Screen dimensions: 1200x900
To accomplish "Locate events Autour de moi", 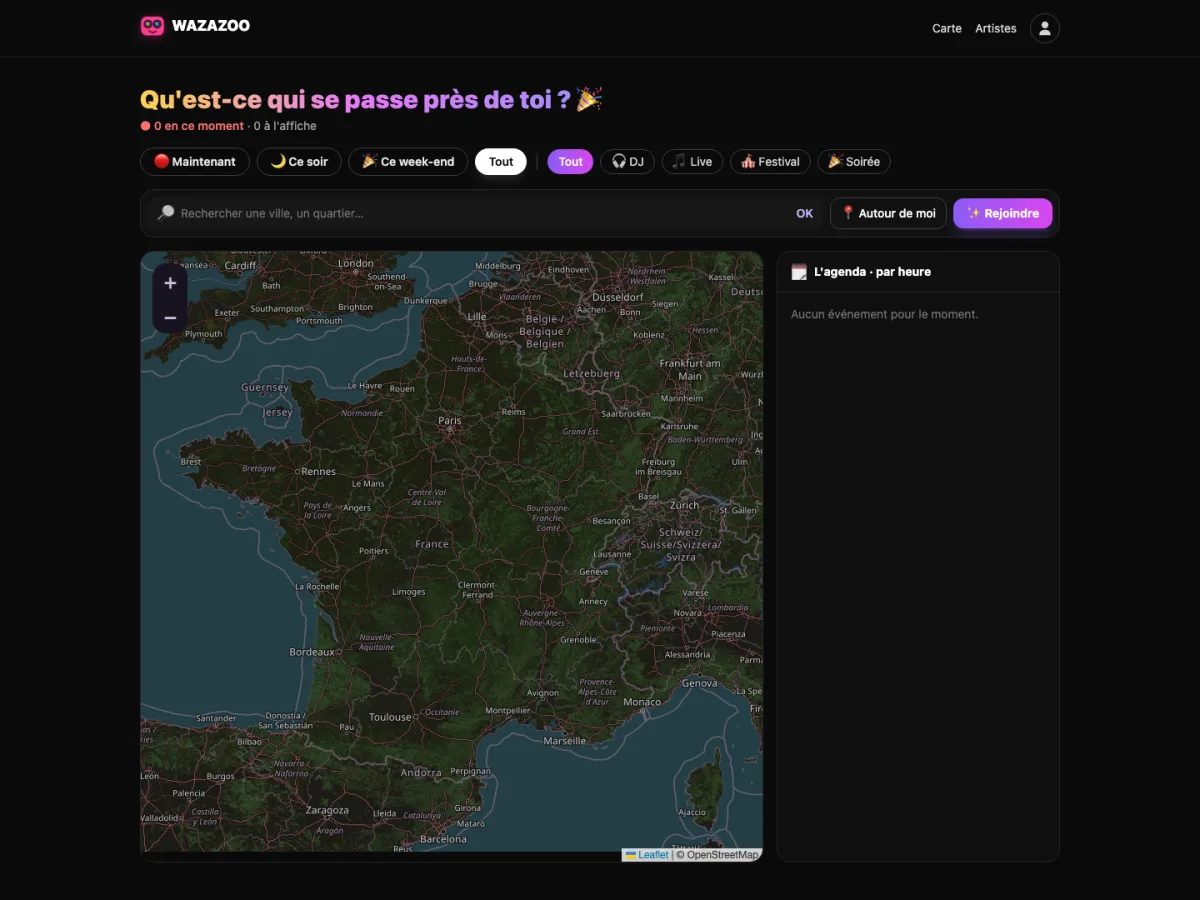I will coord(888,213).
